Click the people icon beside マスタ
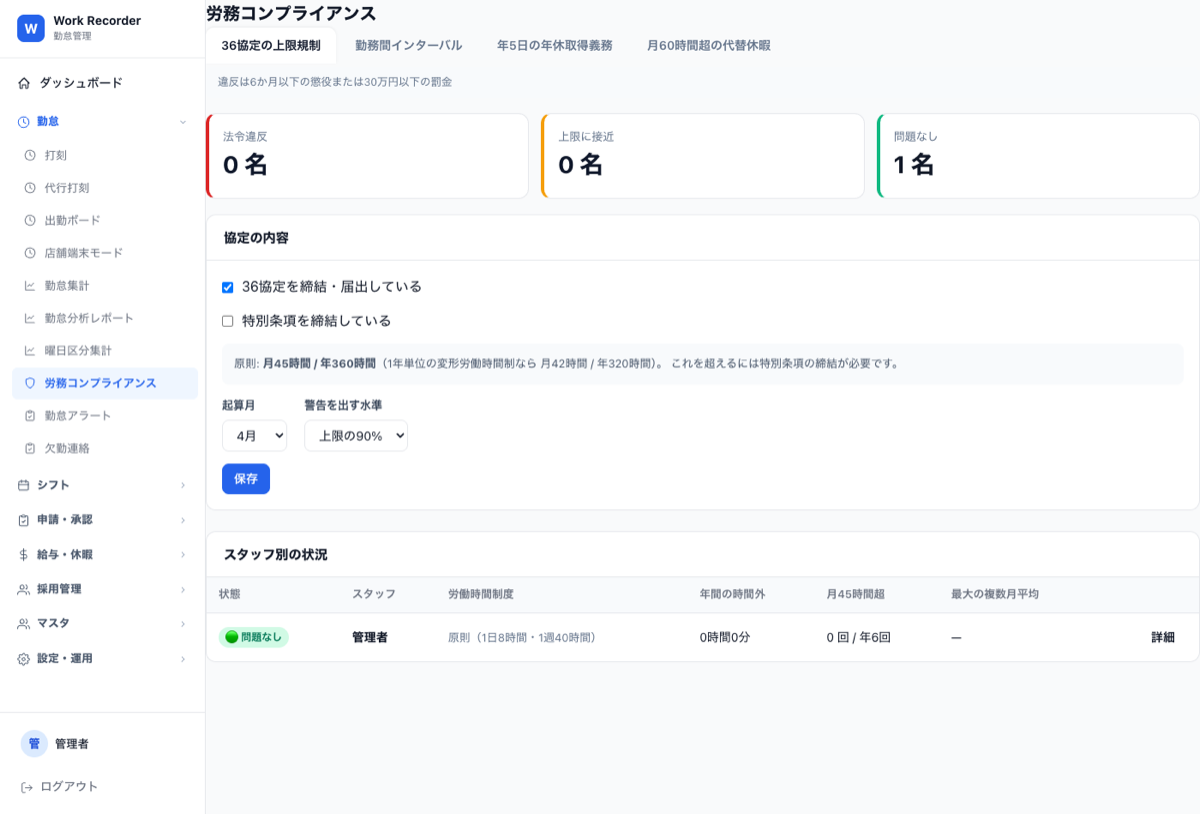 click(24, 623)
